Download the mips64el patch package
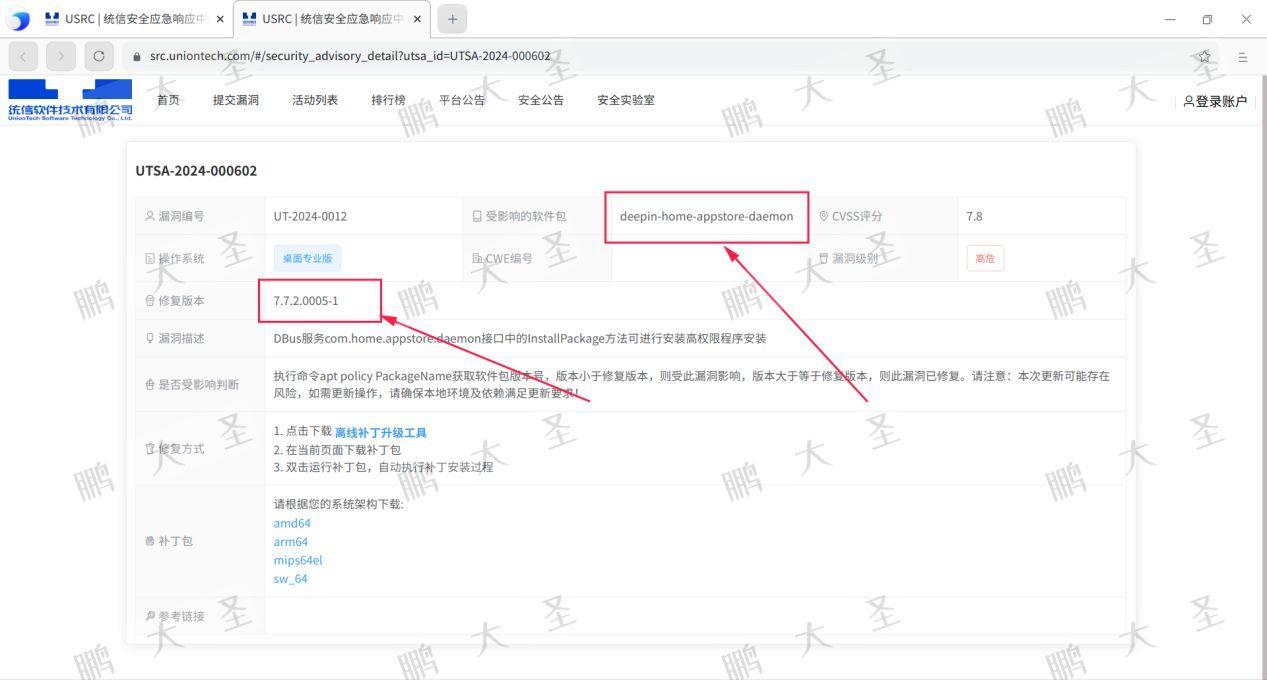1267x680 pixels. tap(298, 560)
